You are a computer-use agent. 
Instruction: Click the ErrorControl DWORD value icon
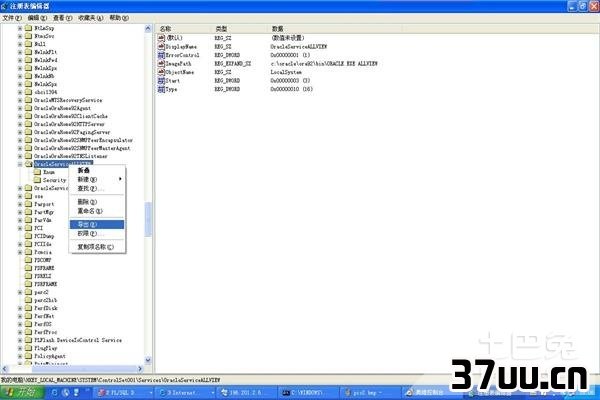[161, 55]
